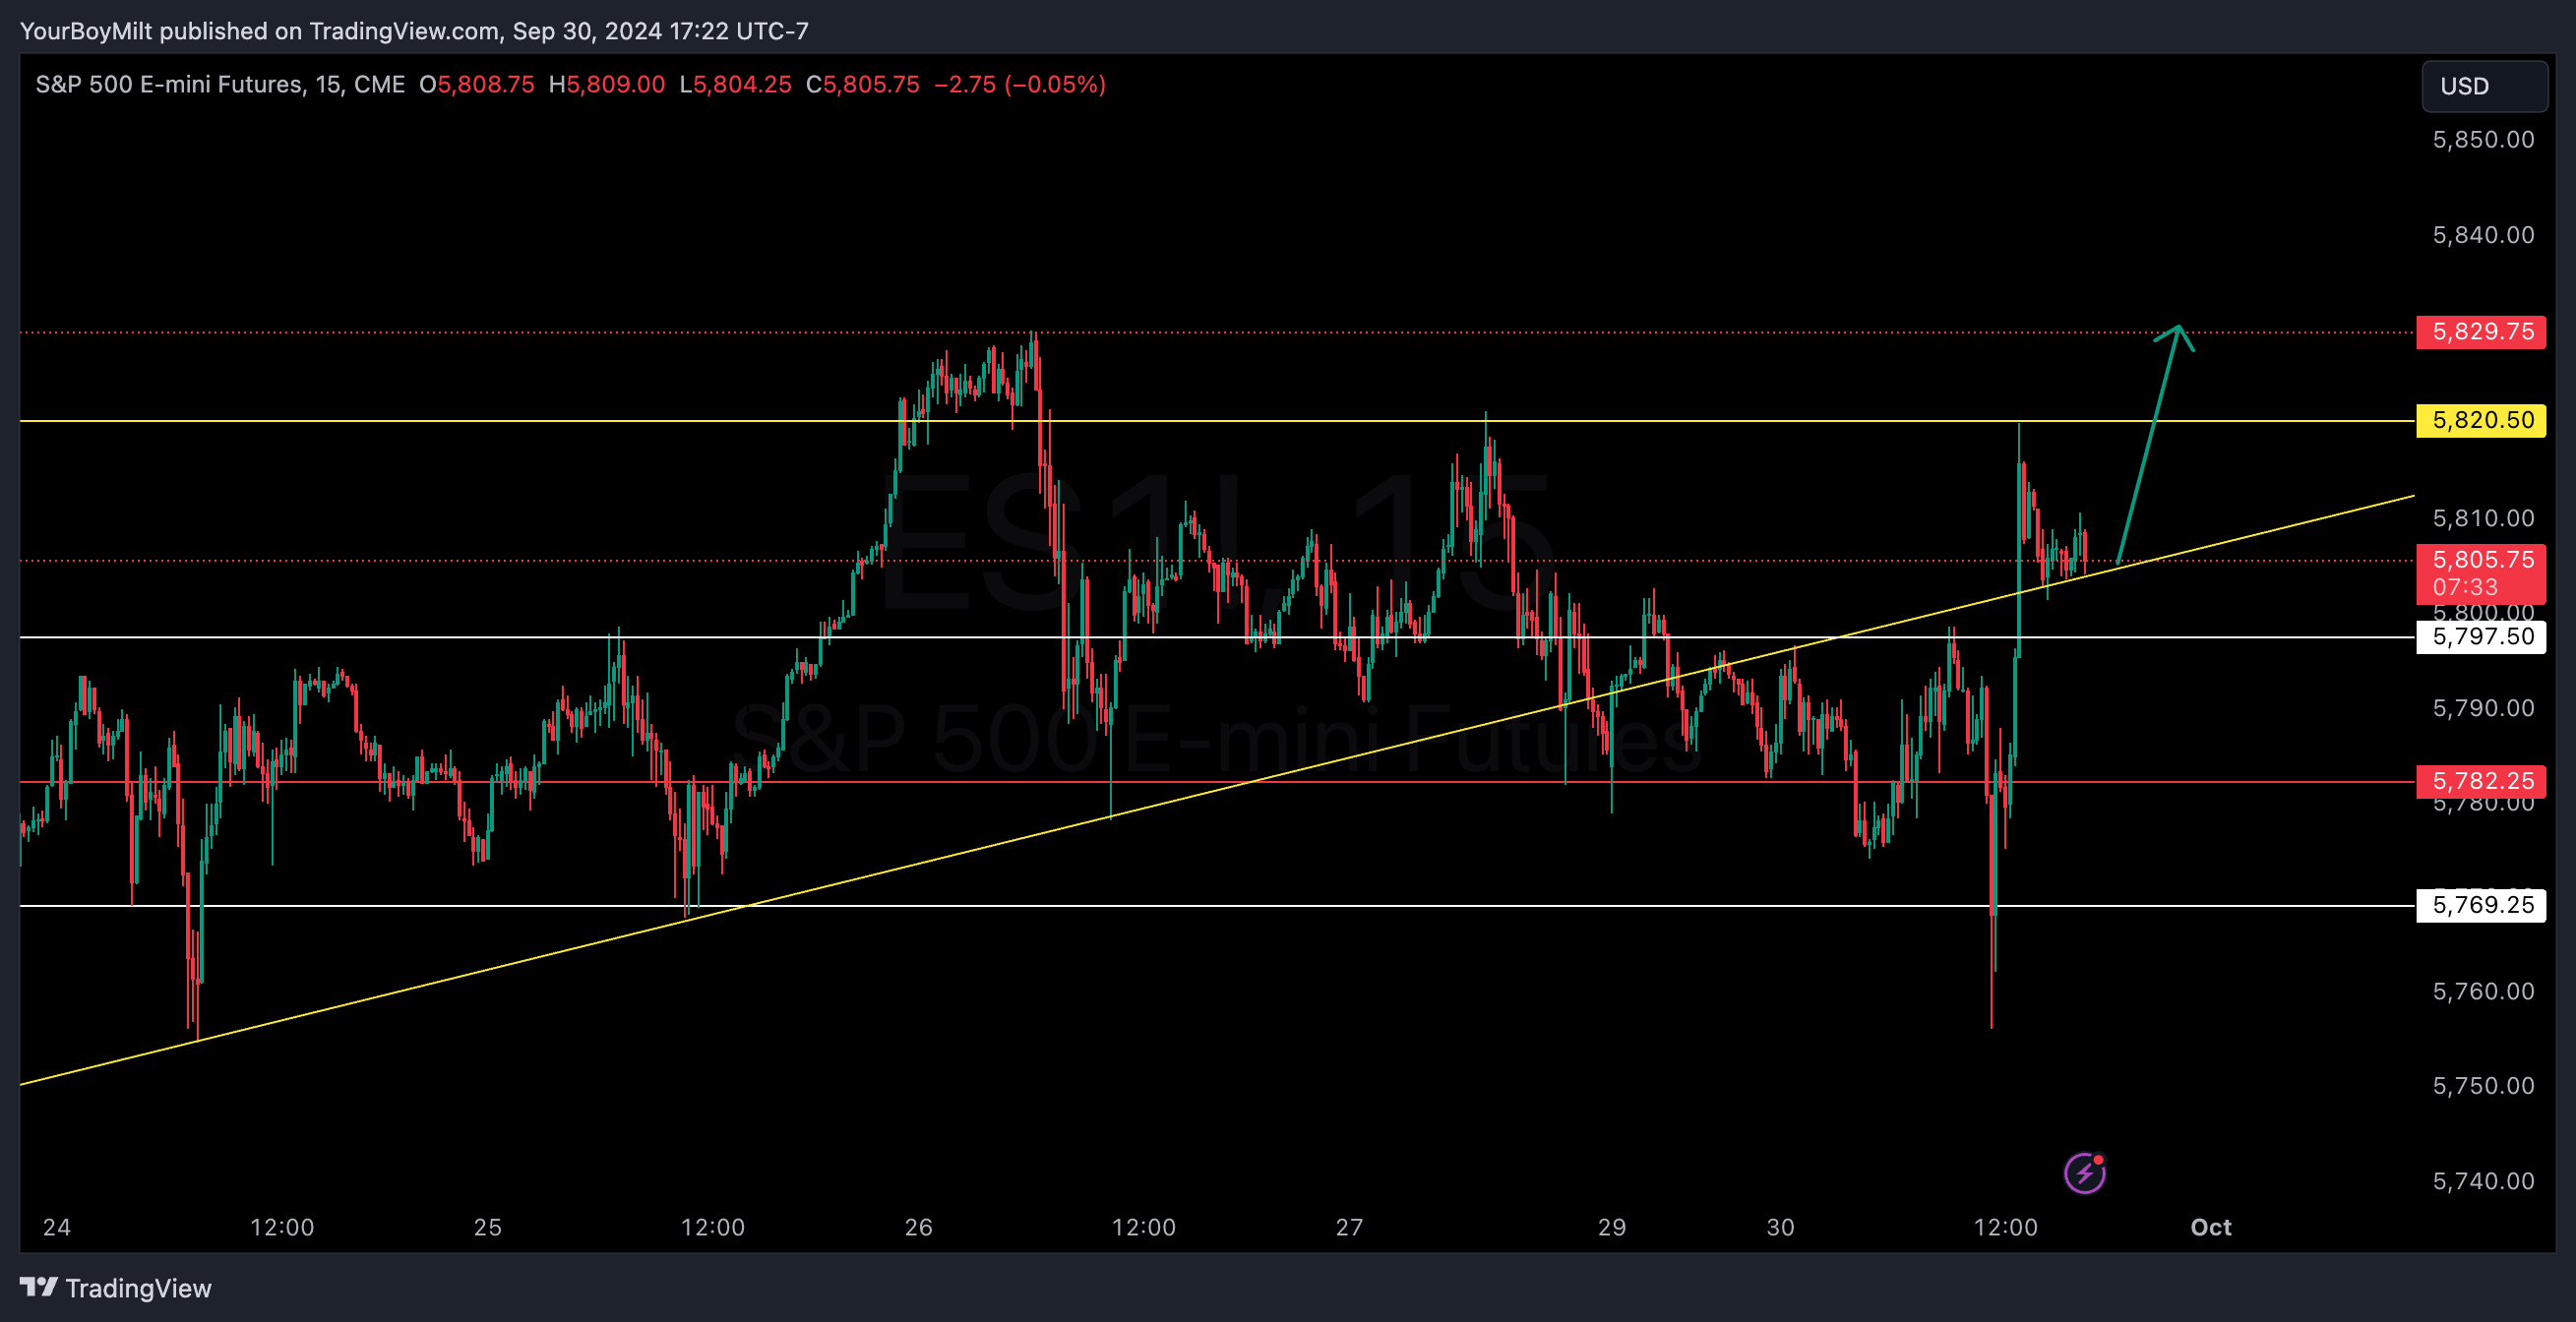
Task: Click the white 5,797.50 price label
Action: (2481, 637)
